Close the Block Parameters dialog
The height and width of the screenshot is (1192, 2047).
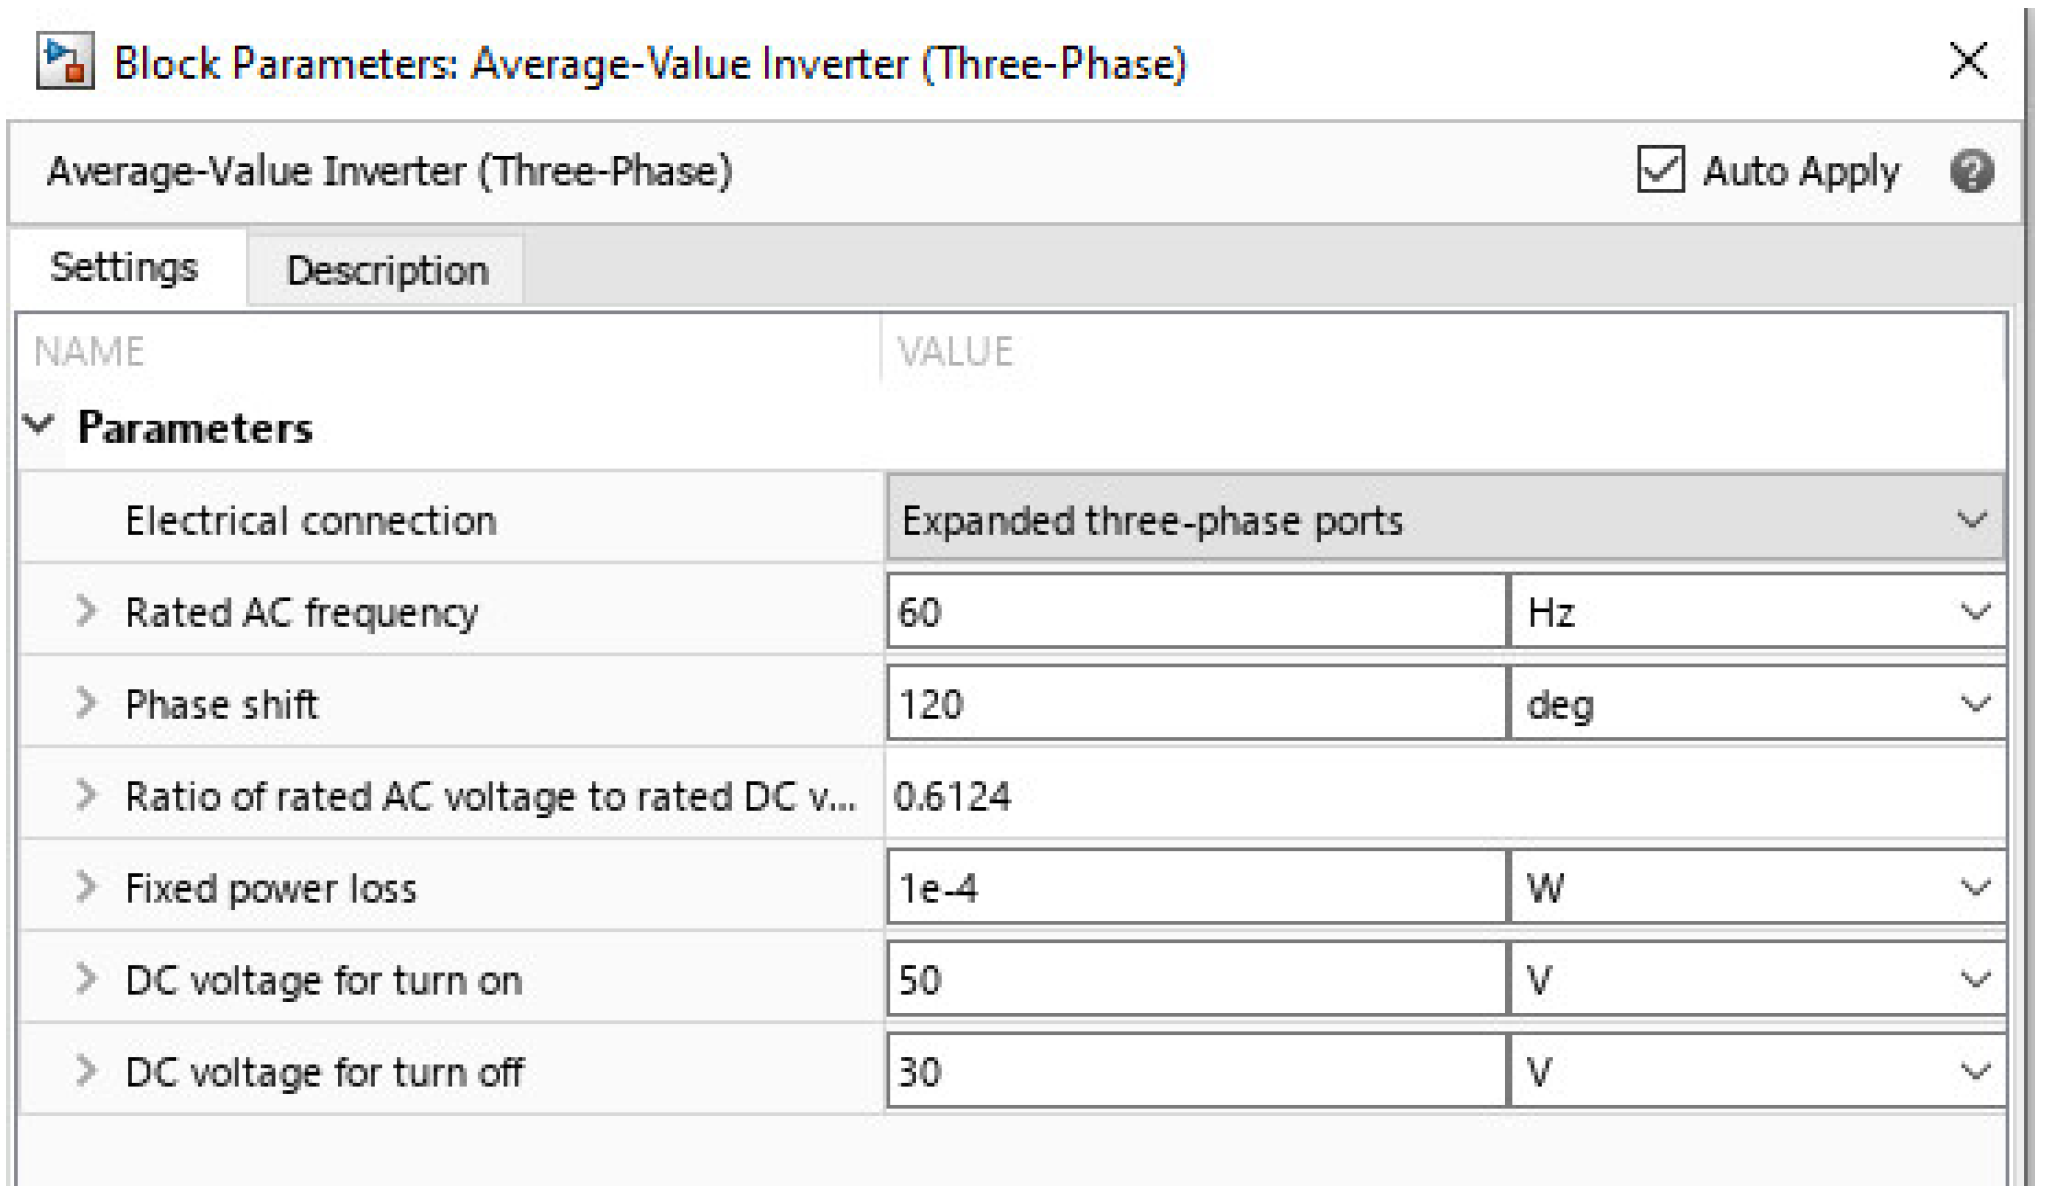[x=1968, y=61]
